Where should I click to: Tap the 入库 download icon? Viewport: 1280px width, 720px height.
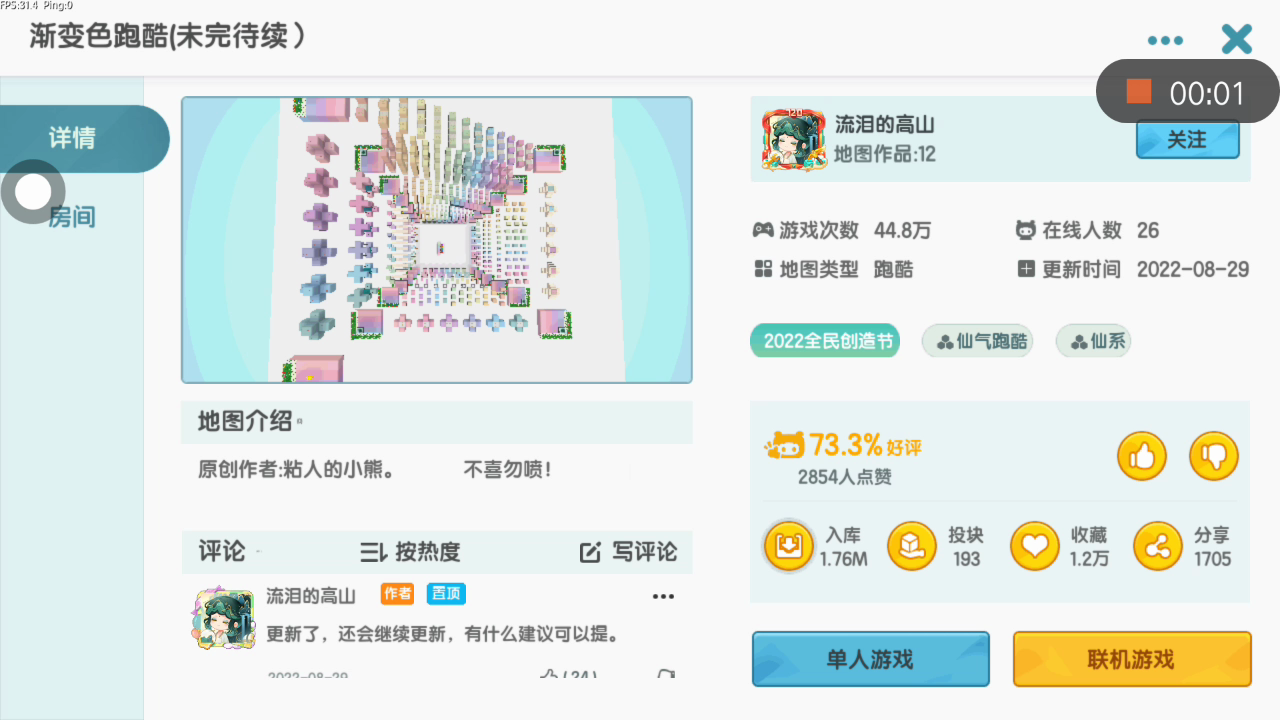tap(789, 546)
